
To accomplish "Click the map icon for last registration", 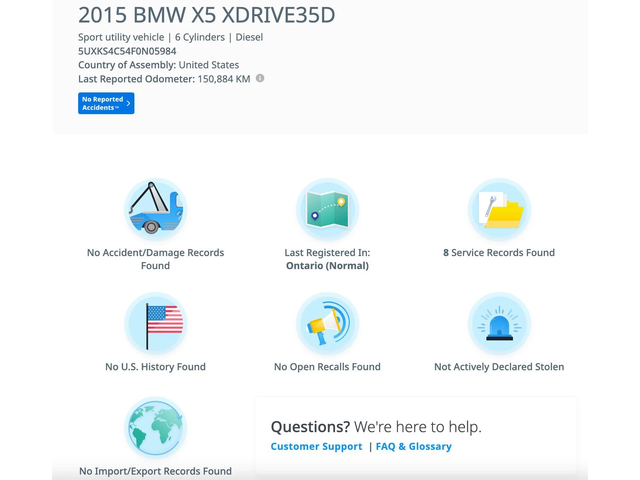I will click(327, 209).
